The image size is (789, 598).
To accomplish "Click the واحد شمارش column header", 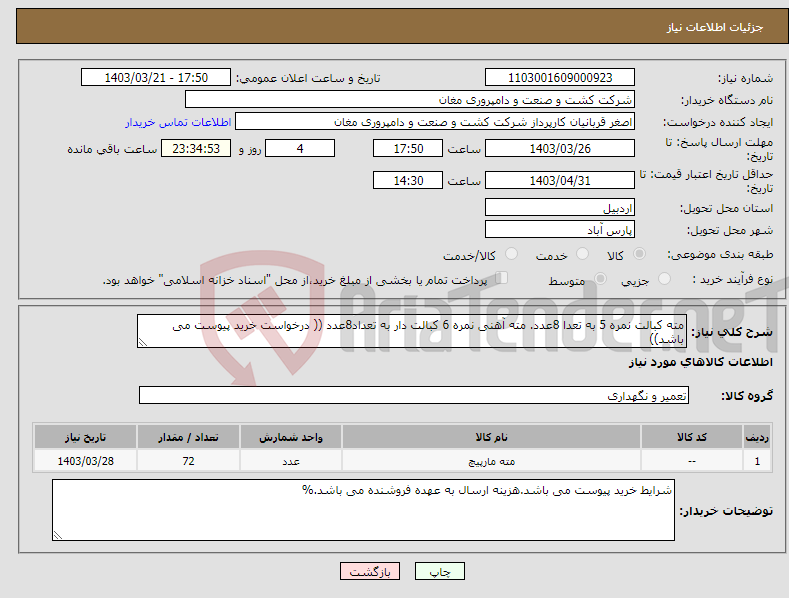I will [x=291, y=437].
